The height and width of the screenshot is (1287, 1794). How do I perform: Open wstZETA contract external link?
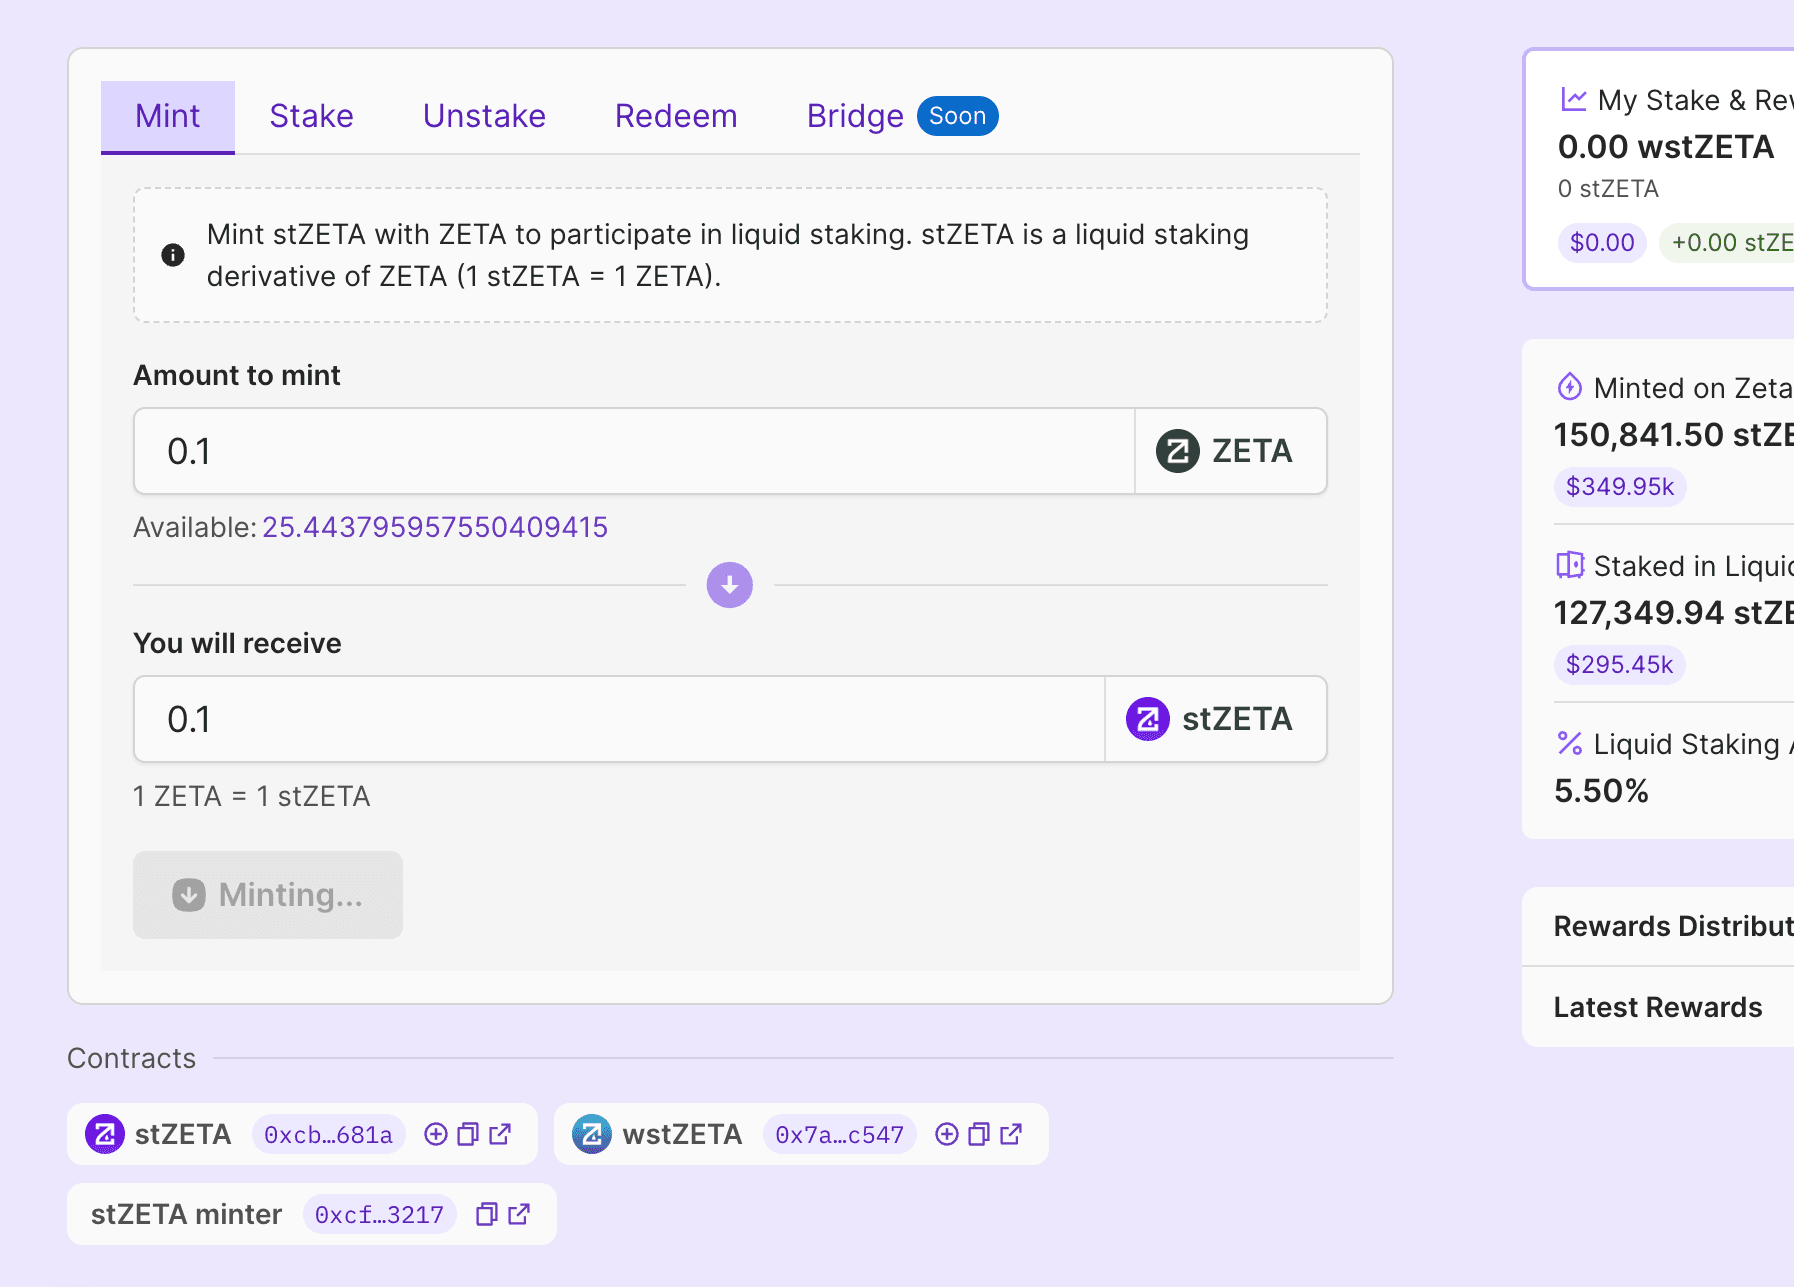[1011, 1134]
